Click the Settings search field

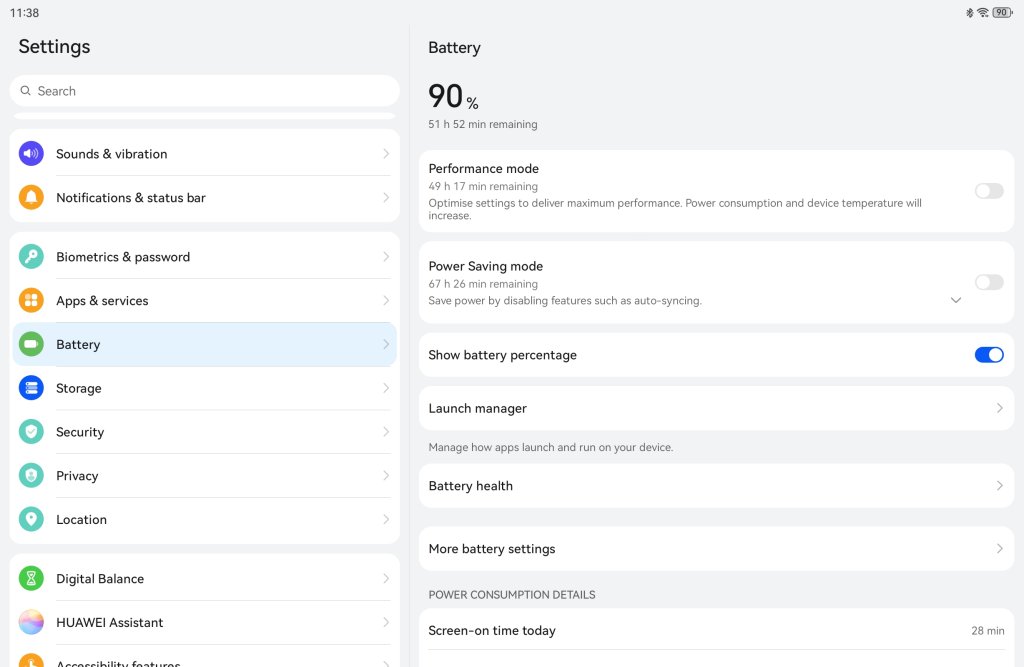[x=204, y=91]
